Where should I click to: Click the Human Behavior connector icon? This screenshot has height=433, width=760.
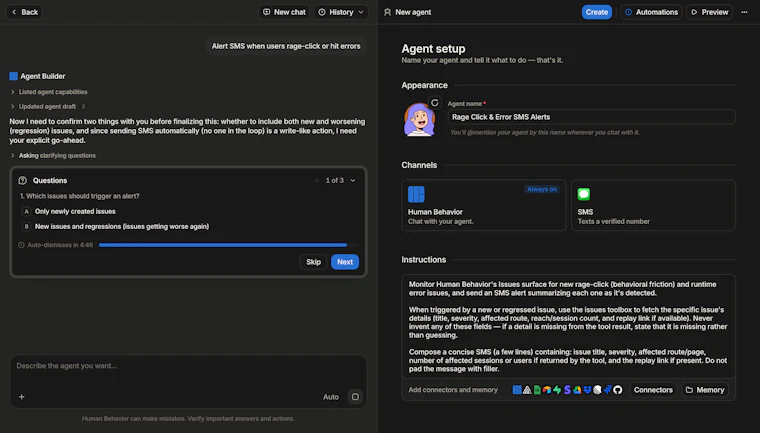click(517, 390)
